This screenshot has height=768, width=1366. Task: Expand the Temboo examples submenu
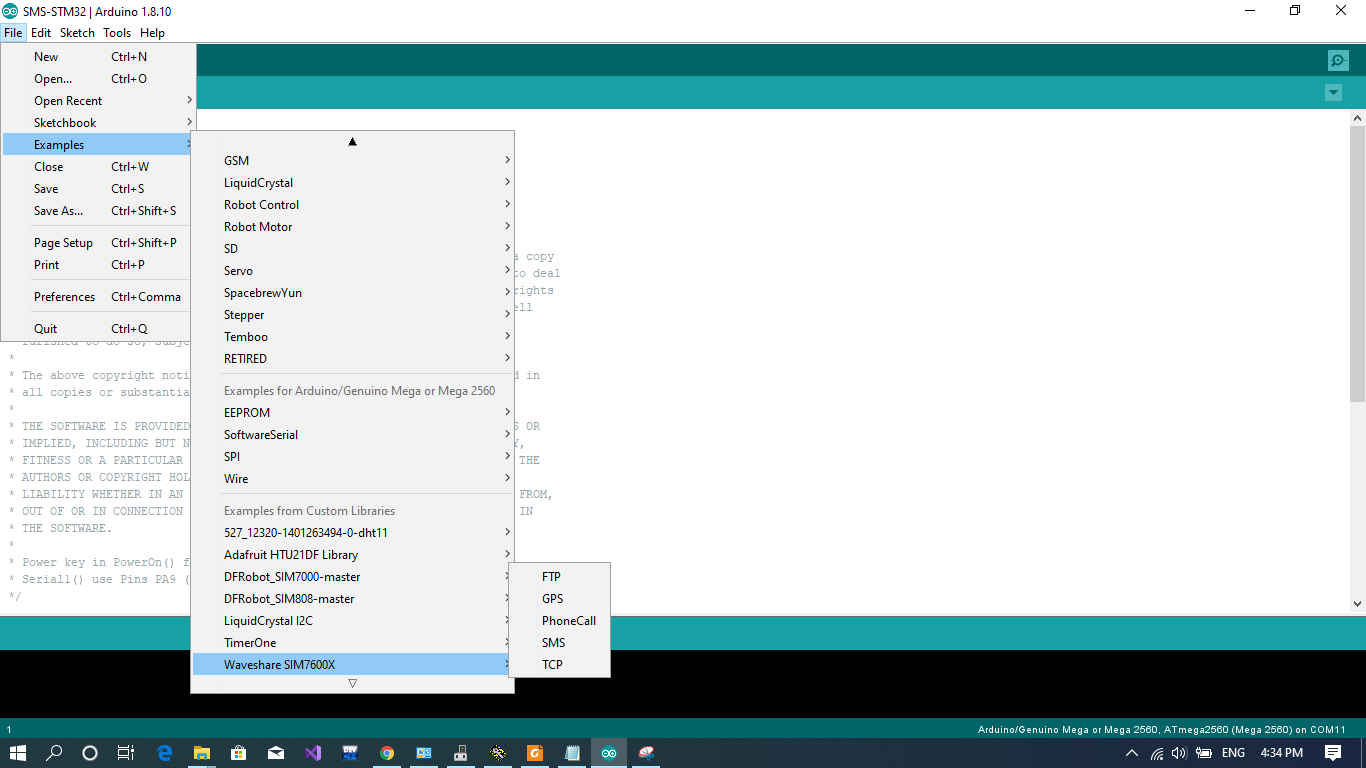pyautogui.click(x=352, y=337)
